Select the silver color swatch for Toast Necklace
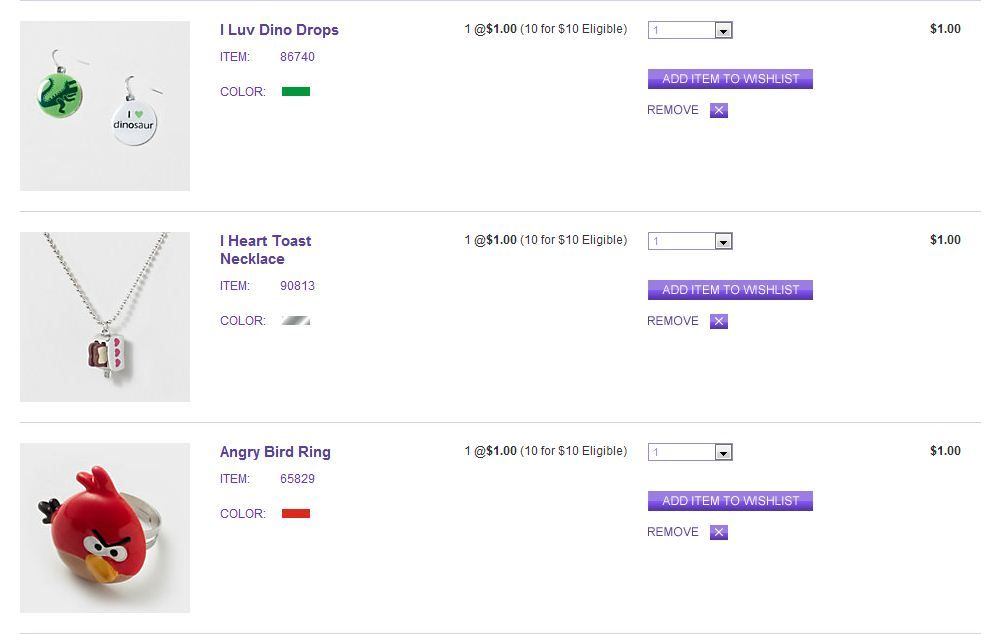Image resolution: width=992 pixels, height=634 pixels. (296, 321)
